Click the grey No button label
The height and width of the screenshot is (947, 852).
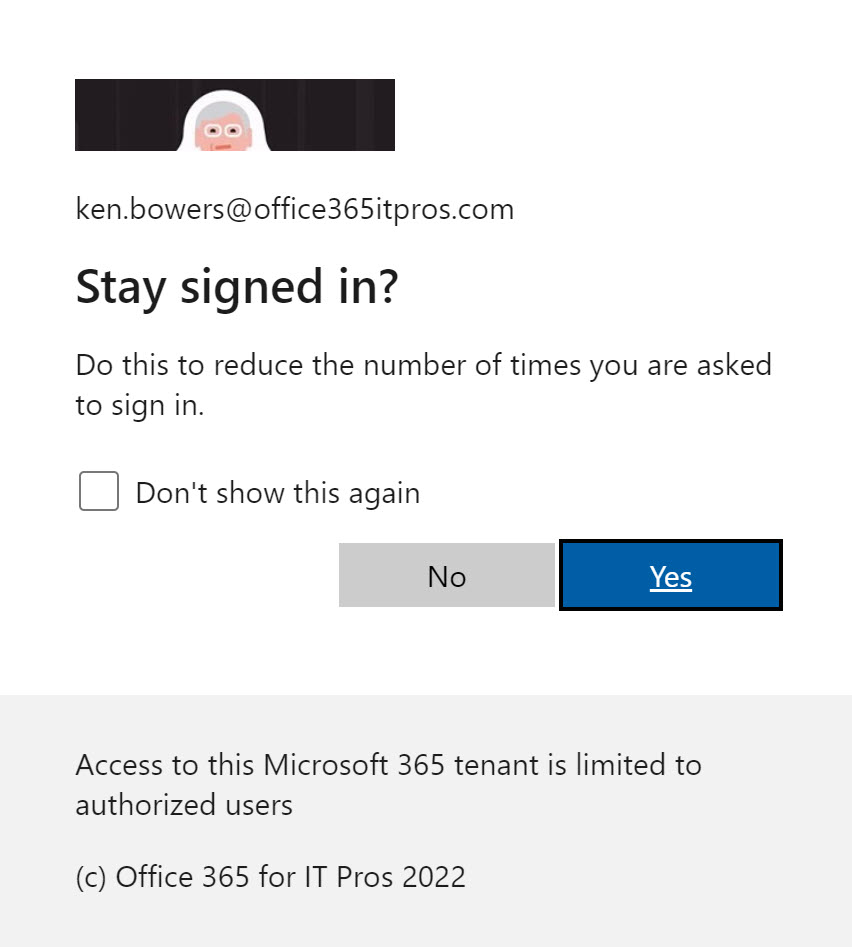446,577
